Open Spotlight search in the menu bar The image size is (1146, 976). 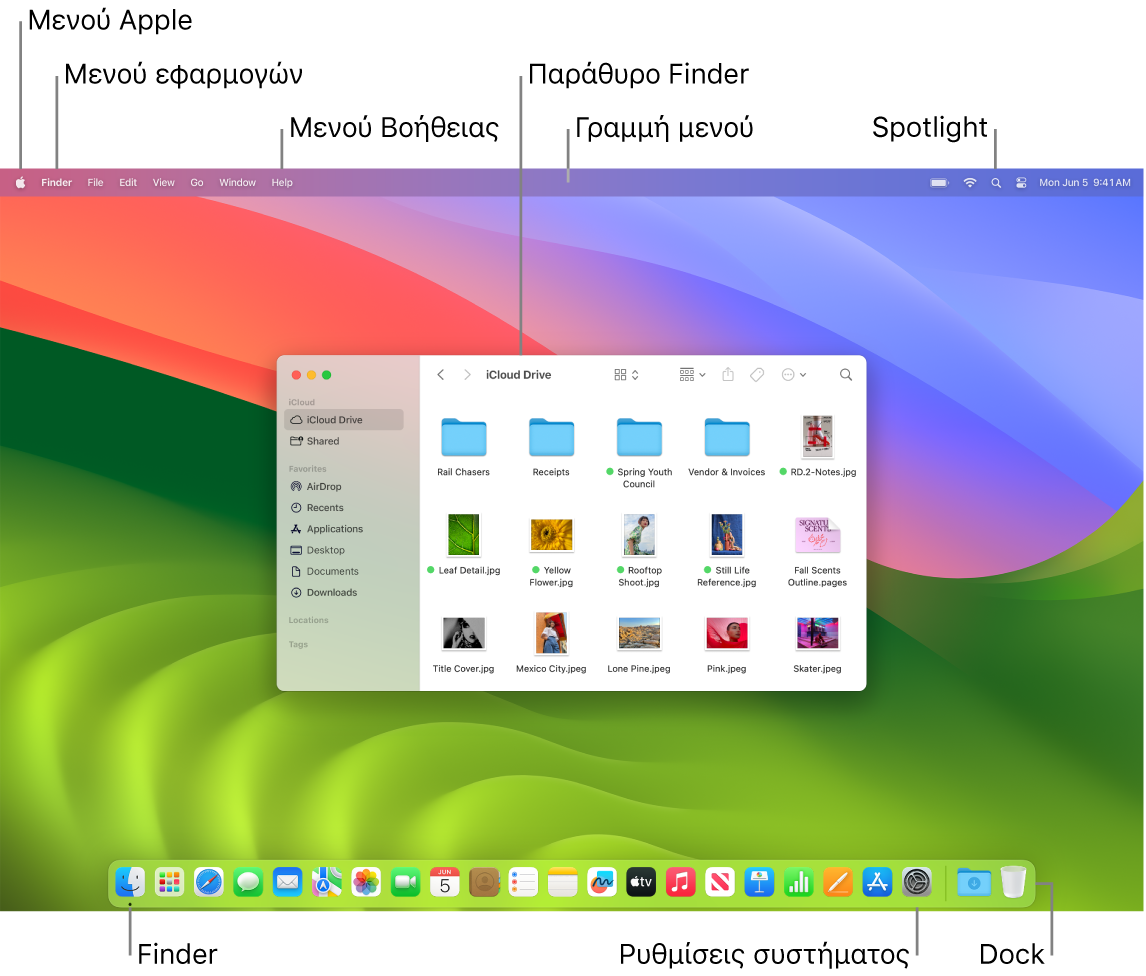(995, 182)
